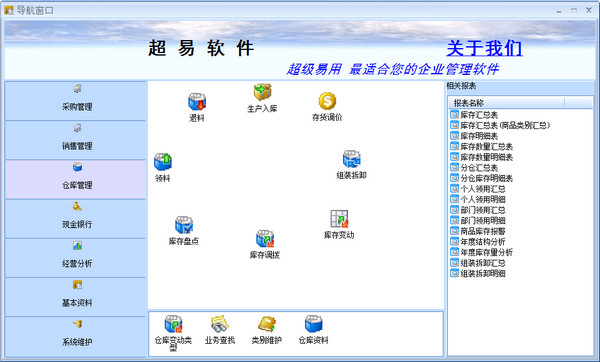Viewport: 600px width, 362px height.
Task: Open the 领料 material picking icon
Action: pos(163,162)
